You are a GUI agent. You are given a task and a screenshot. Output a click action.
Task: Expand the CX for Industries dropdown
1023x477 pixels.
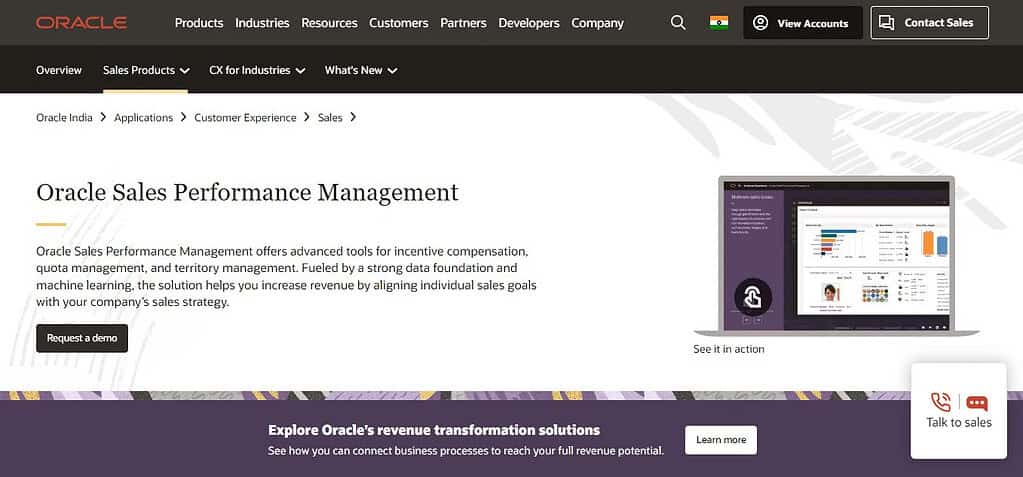[x=257, y=70]
